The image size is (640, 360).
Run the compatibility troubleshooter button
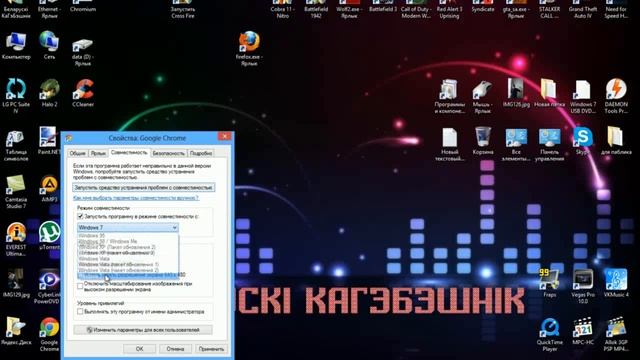(x=144, y=187)
